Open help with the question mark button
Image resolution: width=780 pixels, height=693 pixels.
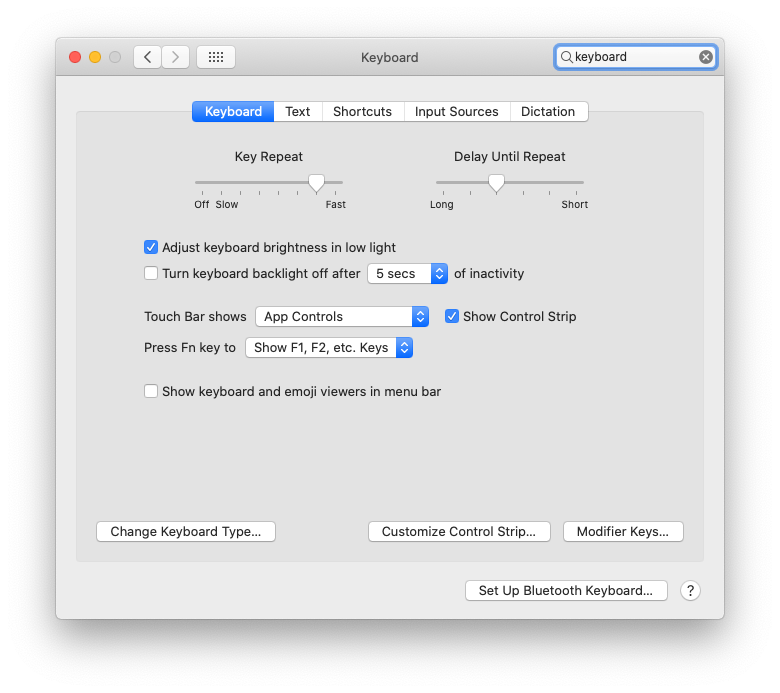tap(690, 591)
